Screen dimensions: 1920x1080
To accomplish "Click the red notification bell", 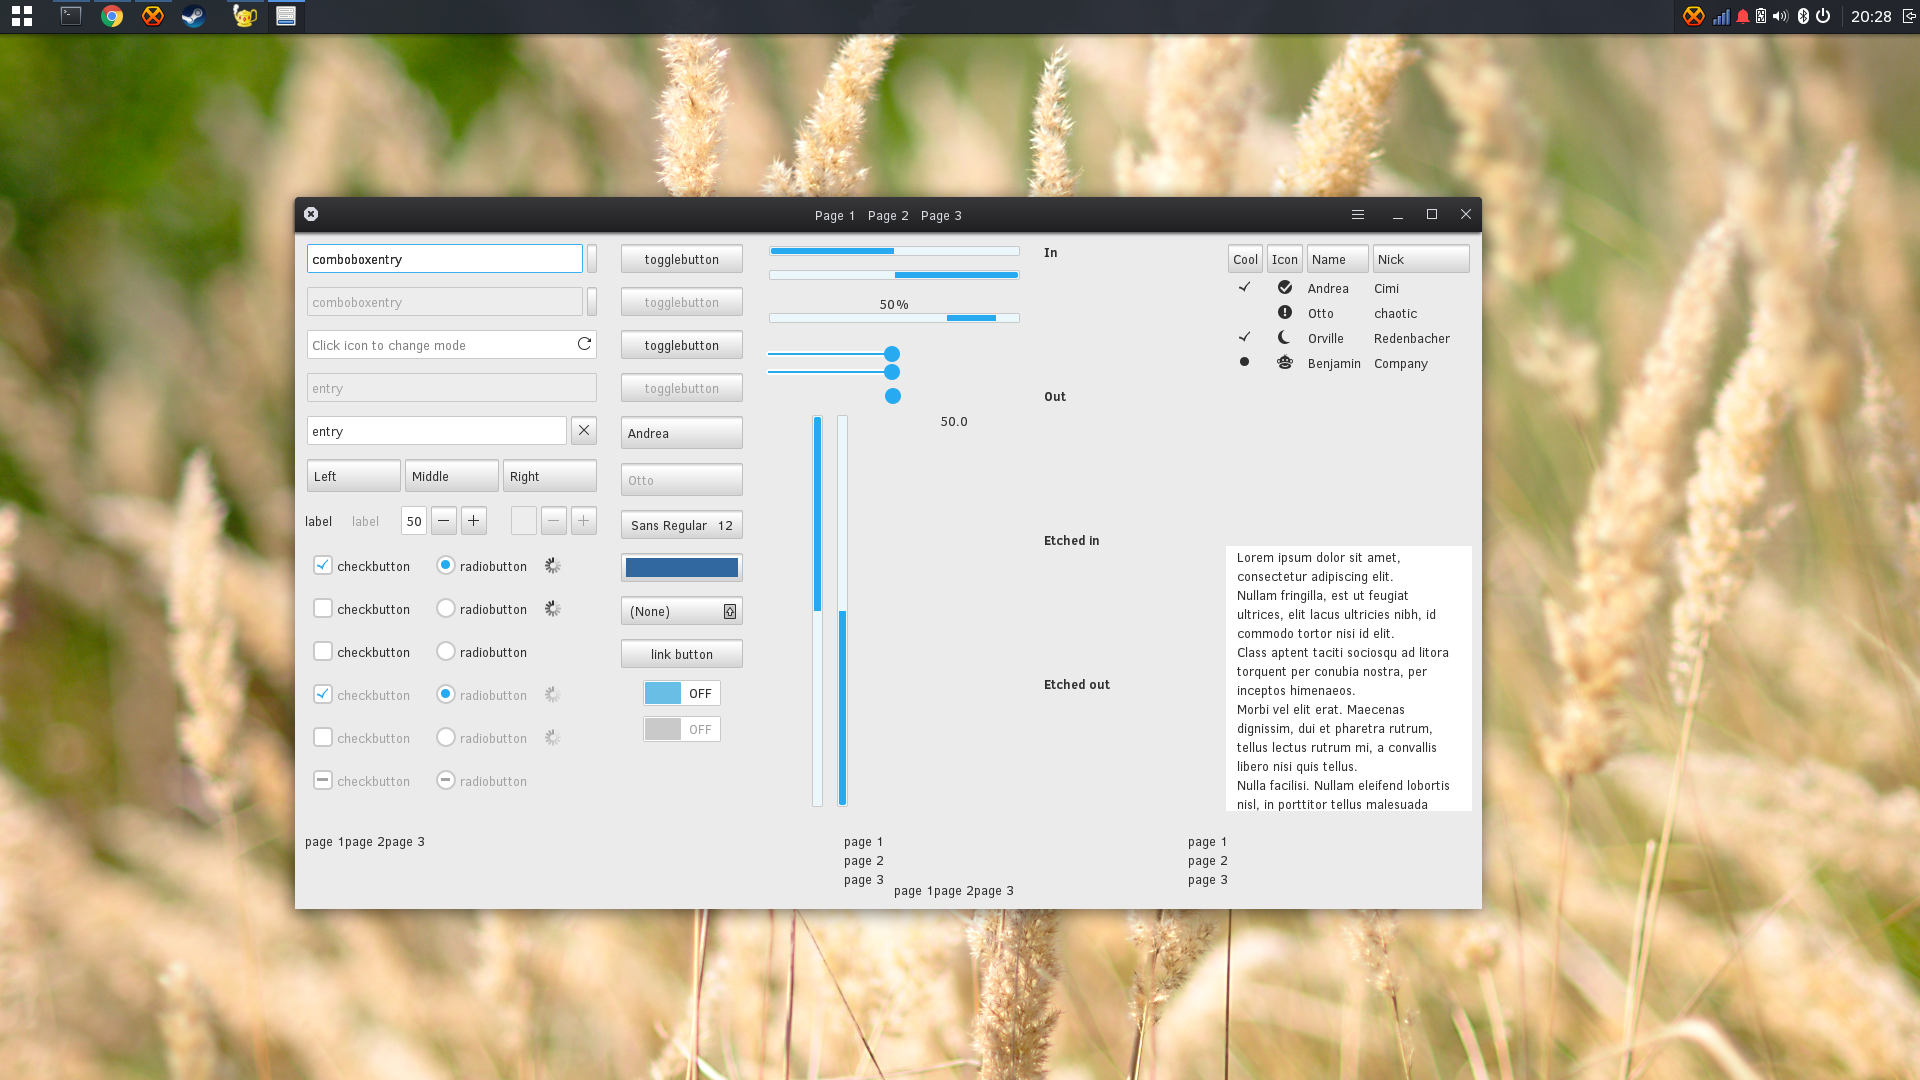I will coord(1743,16).
